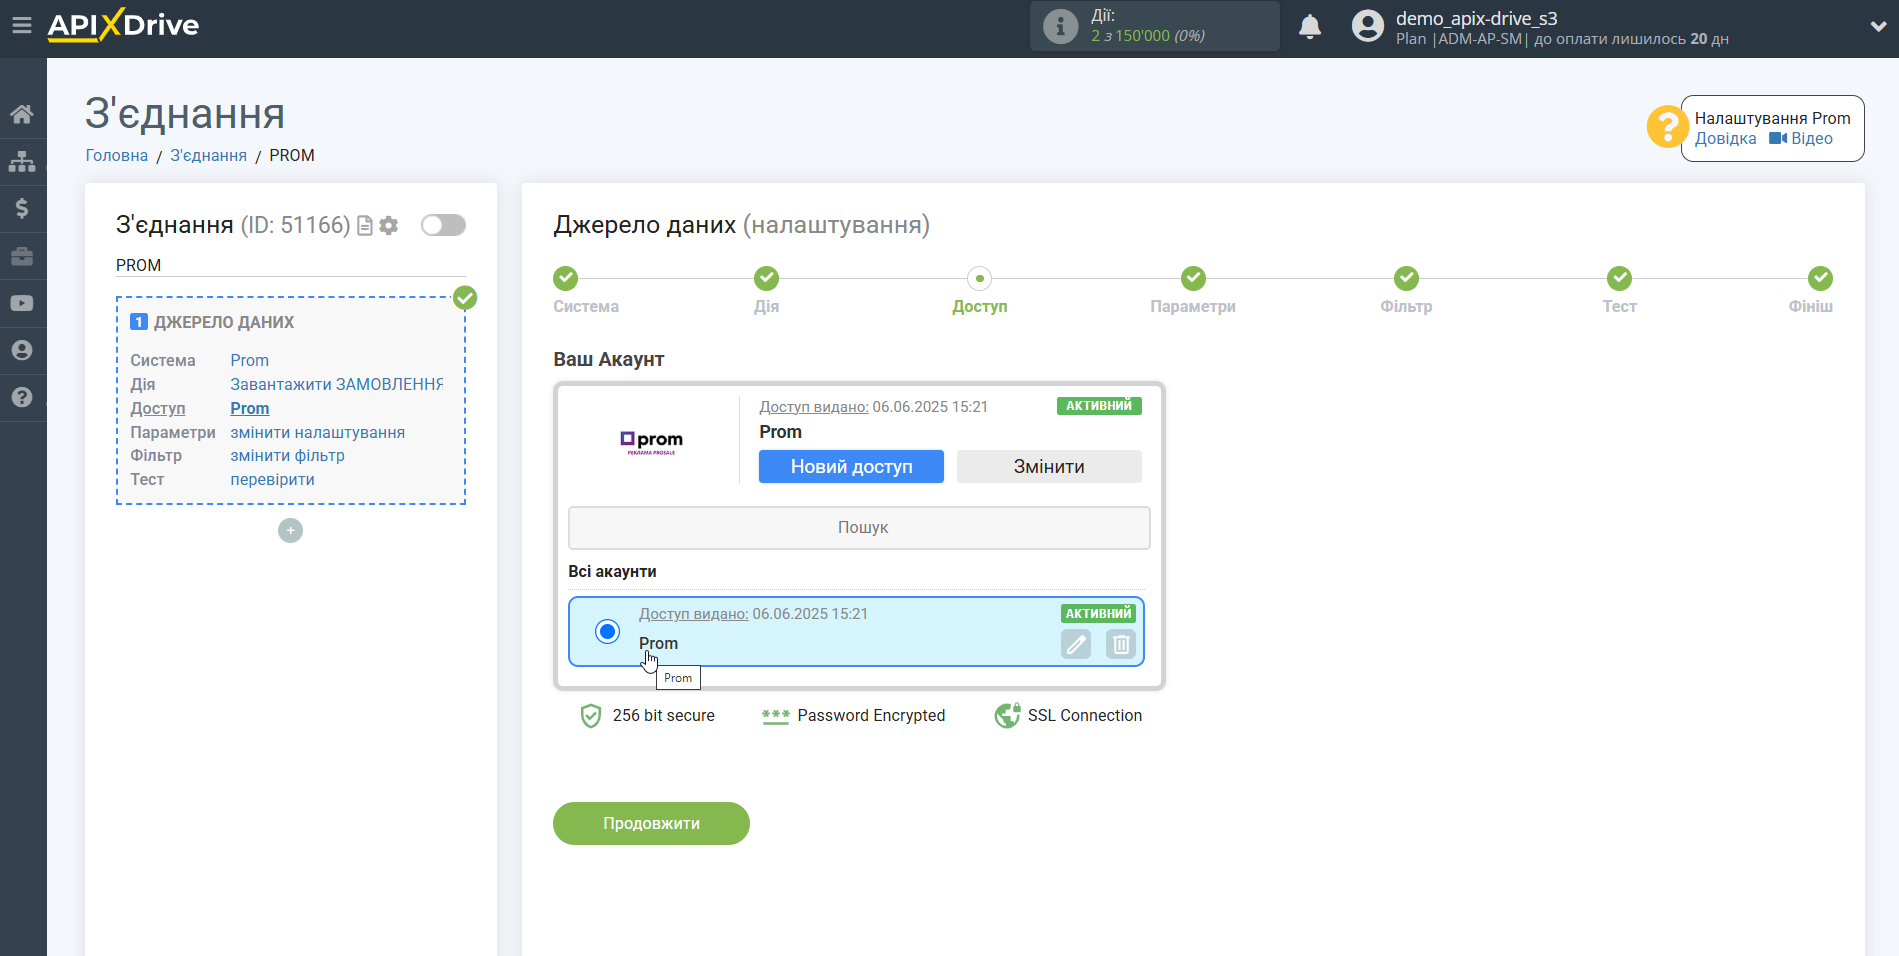Go to З'єднання breadcrumb

tap(208, 155)
